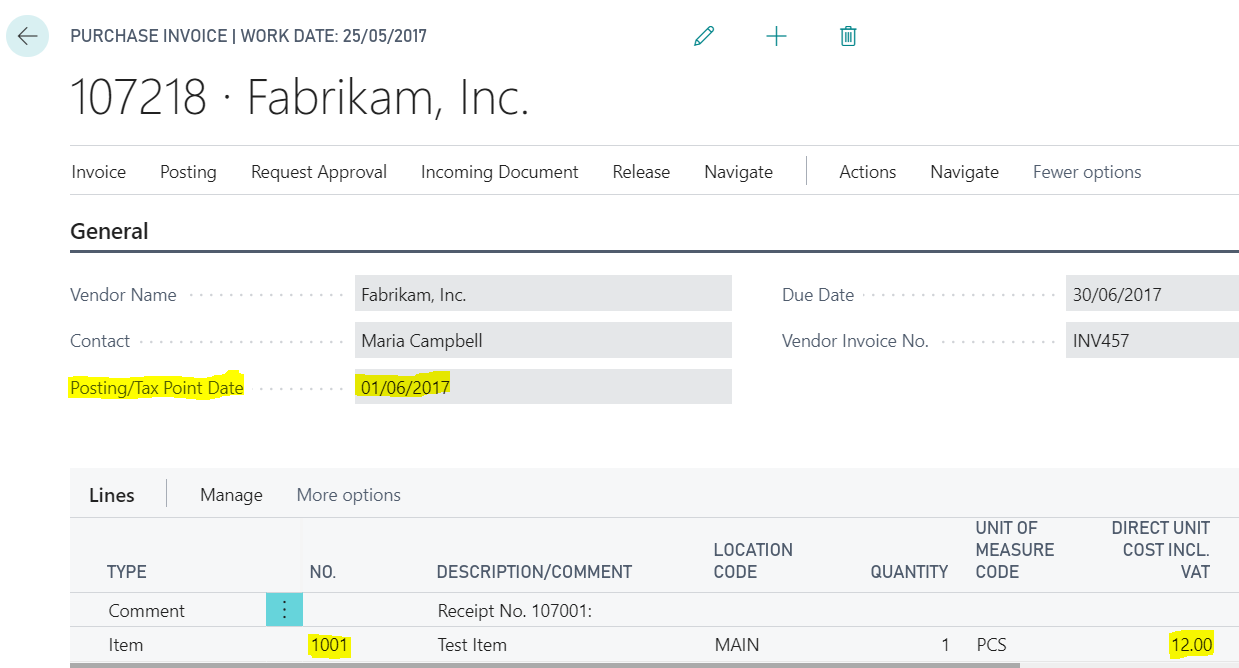Open the Request Approval menu
Viewport: 1239px width, 668px height.
(x=318, y=172)
